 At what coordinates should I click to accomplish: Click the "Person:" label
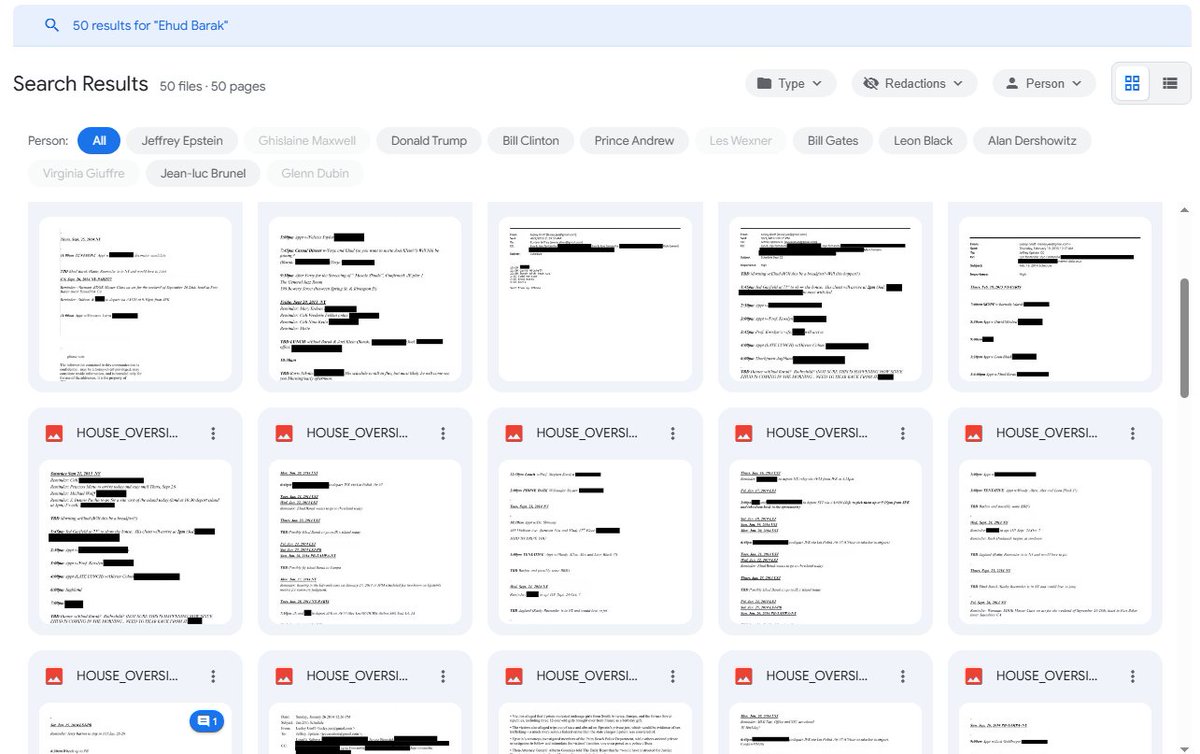pos(48,141)
